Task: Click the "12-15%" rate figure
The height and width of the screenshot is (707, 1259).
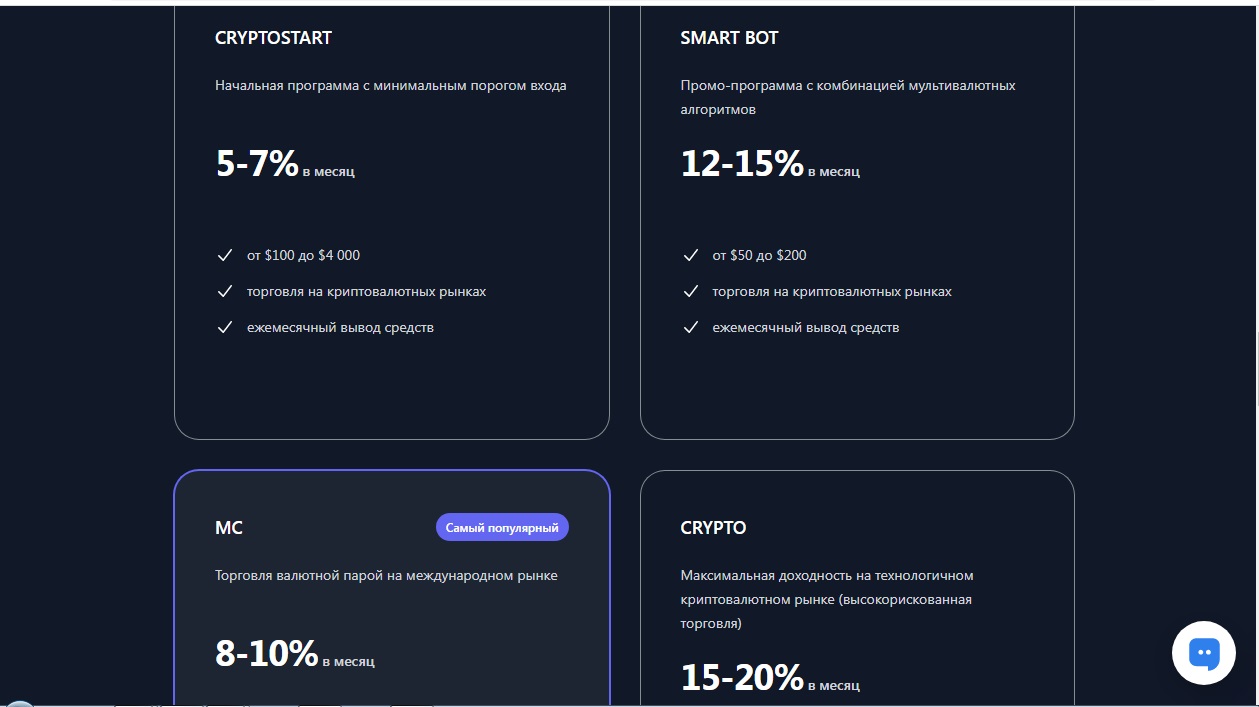Action: [742, 162]
